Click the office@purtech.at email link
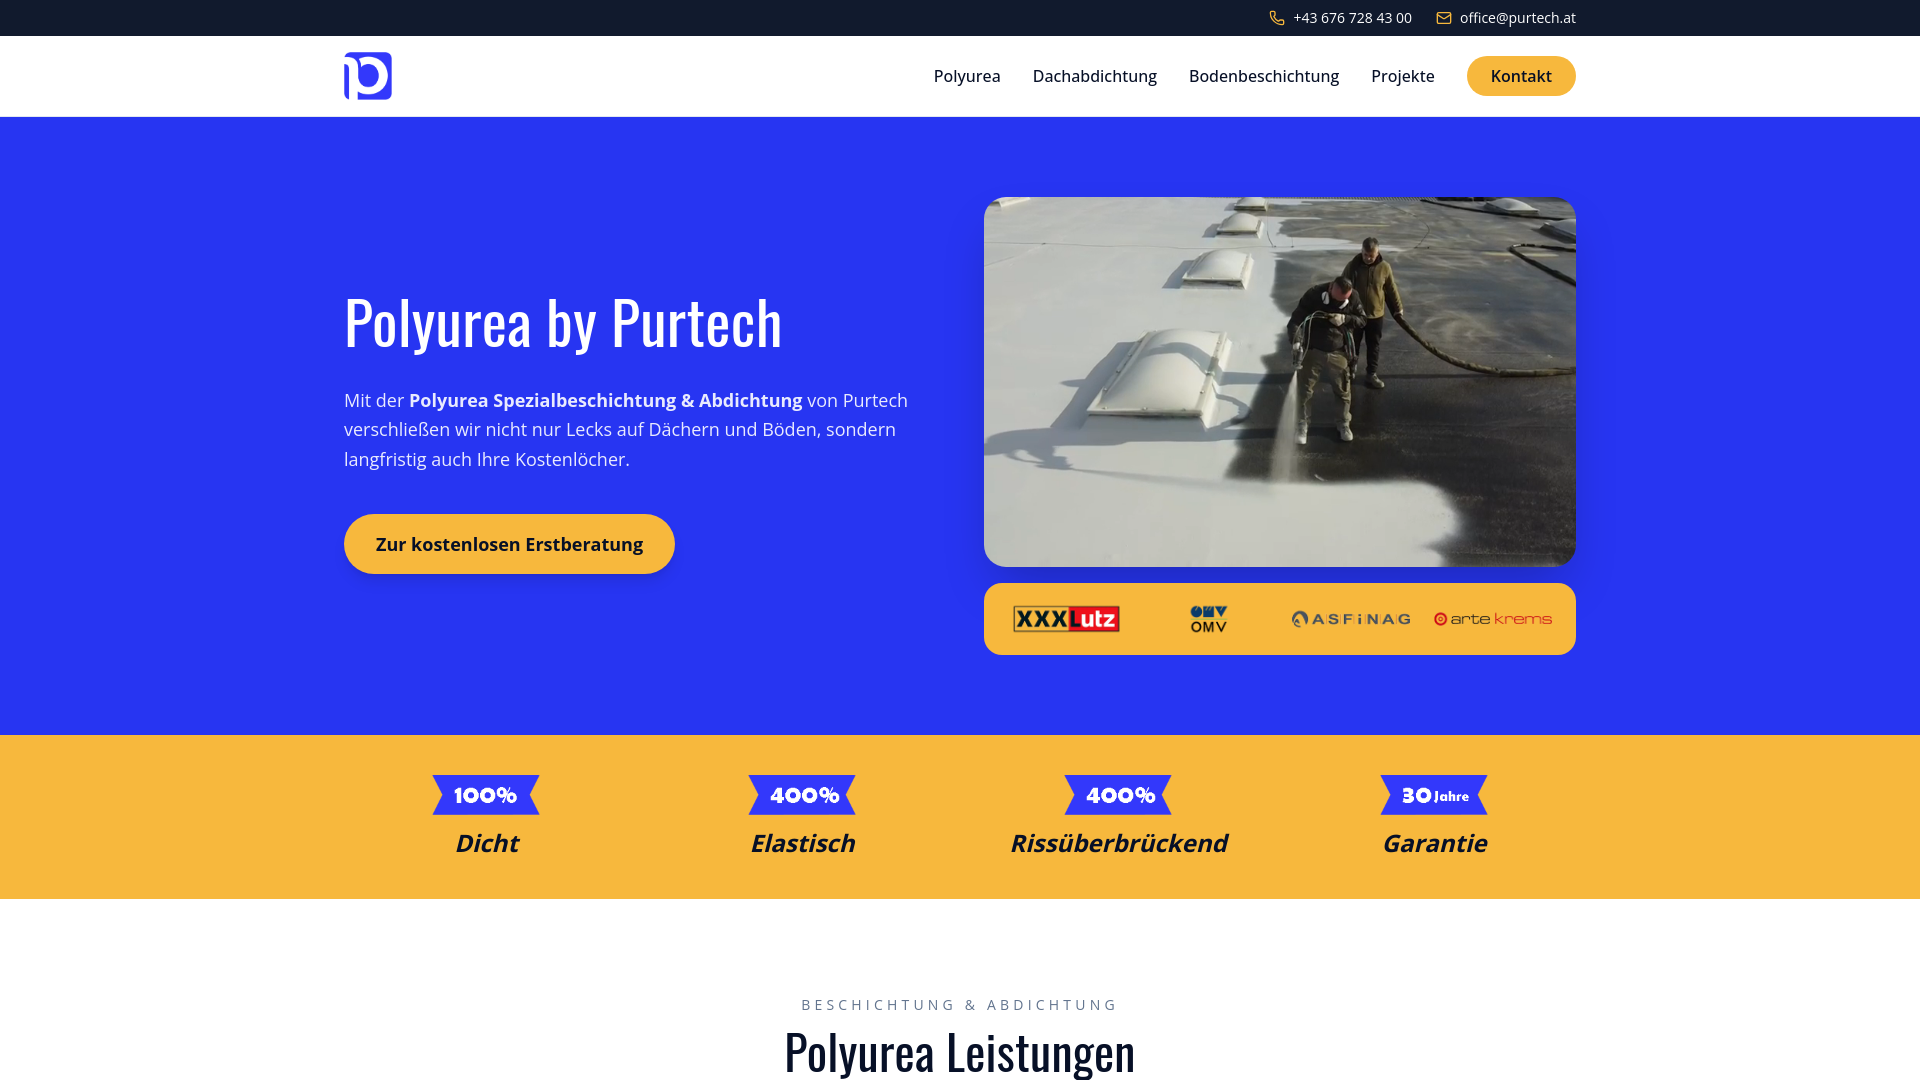This screenshot has width=1920, height=1080. coord(1518,18)
